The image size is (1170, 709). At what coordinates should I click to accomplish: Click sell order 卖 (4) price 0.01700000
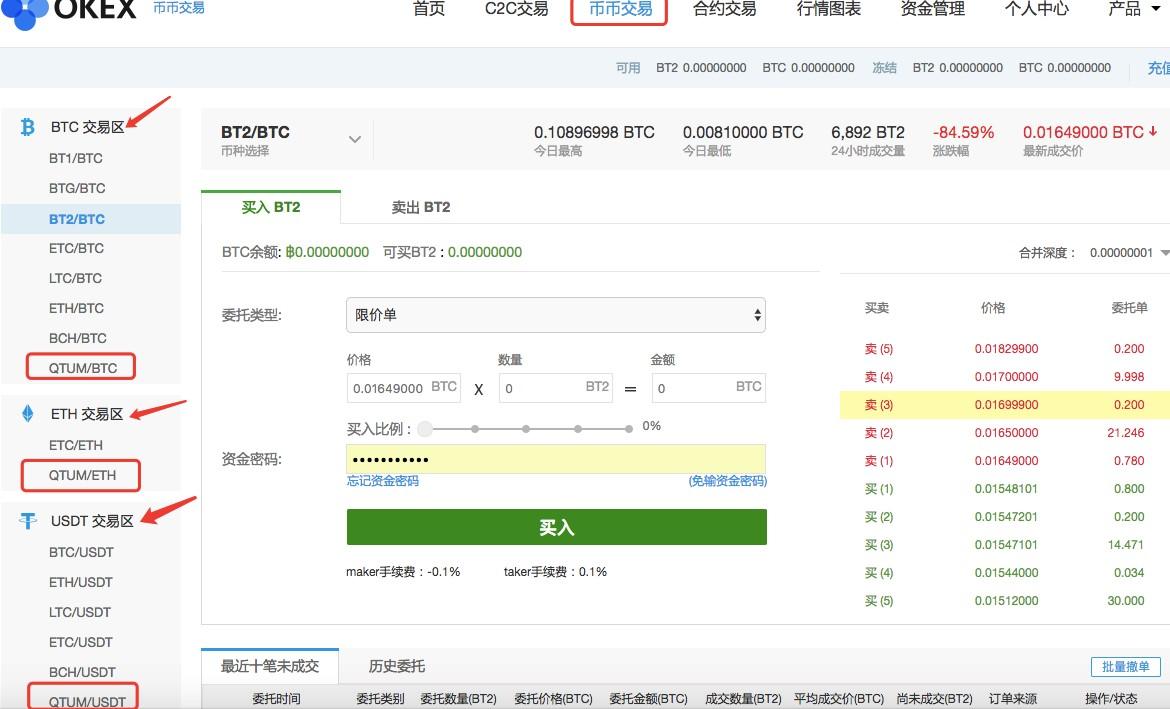pyautogui.click(x=1007, y=377)
